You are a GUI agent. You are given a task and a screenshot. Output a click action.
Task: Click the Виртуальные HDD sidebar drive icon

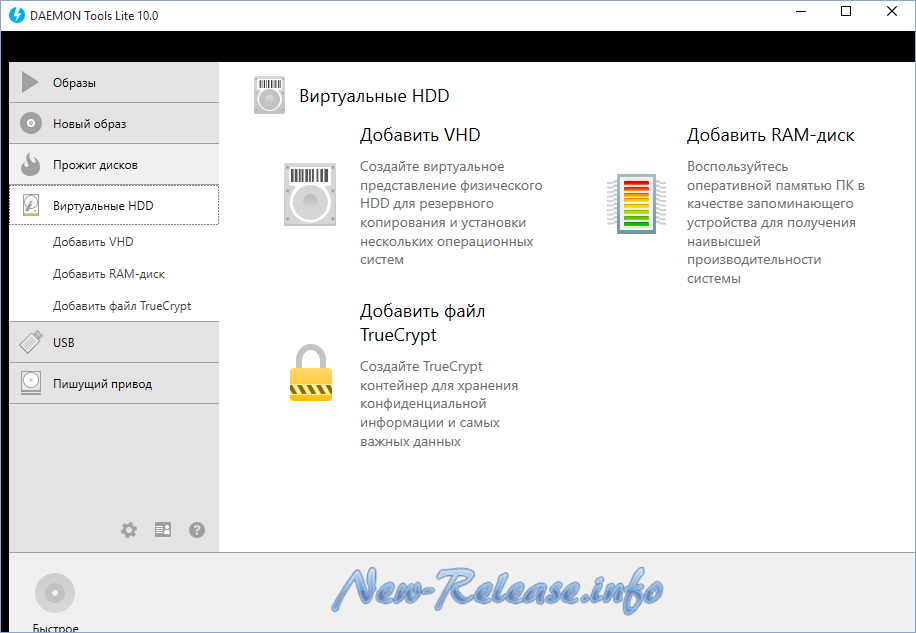point(30,205)
